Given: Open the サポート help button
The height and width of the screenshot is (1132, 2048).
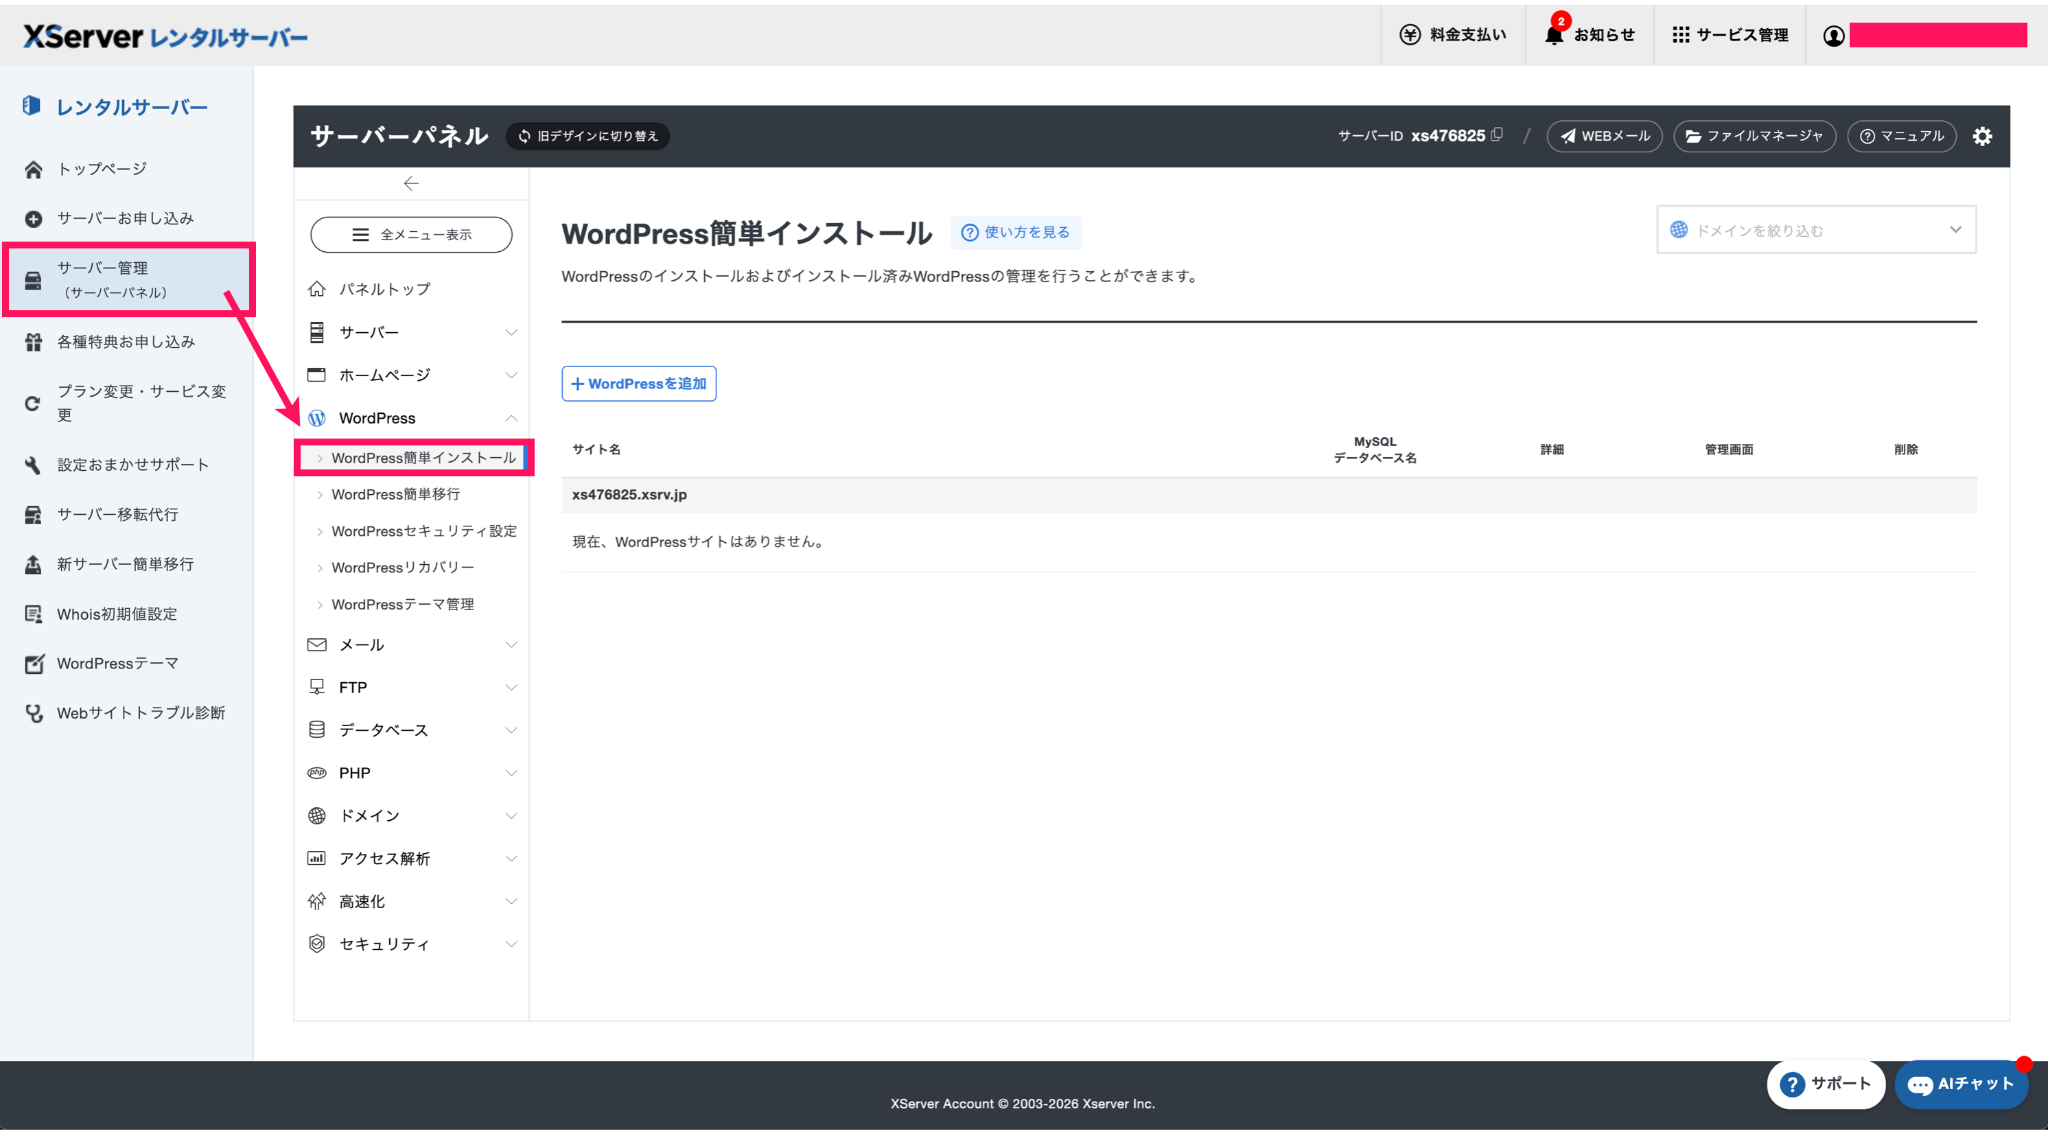Looking at the screenshot, I should pyautogui.click(x=1826, y=1084).
